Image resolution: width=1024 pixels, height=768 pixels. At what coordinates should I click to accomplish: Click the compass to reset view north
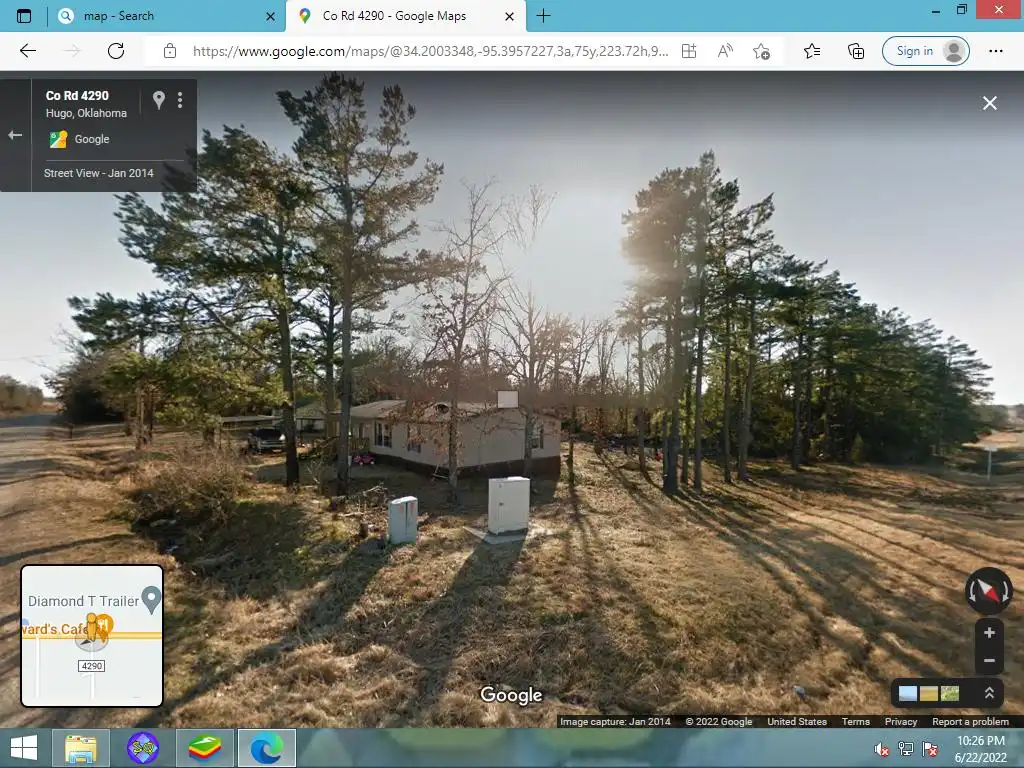pos(988,590)
